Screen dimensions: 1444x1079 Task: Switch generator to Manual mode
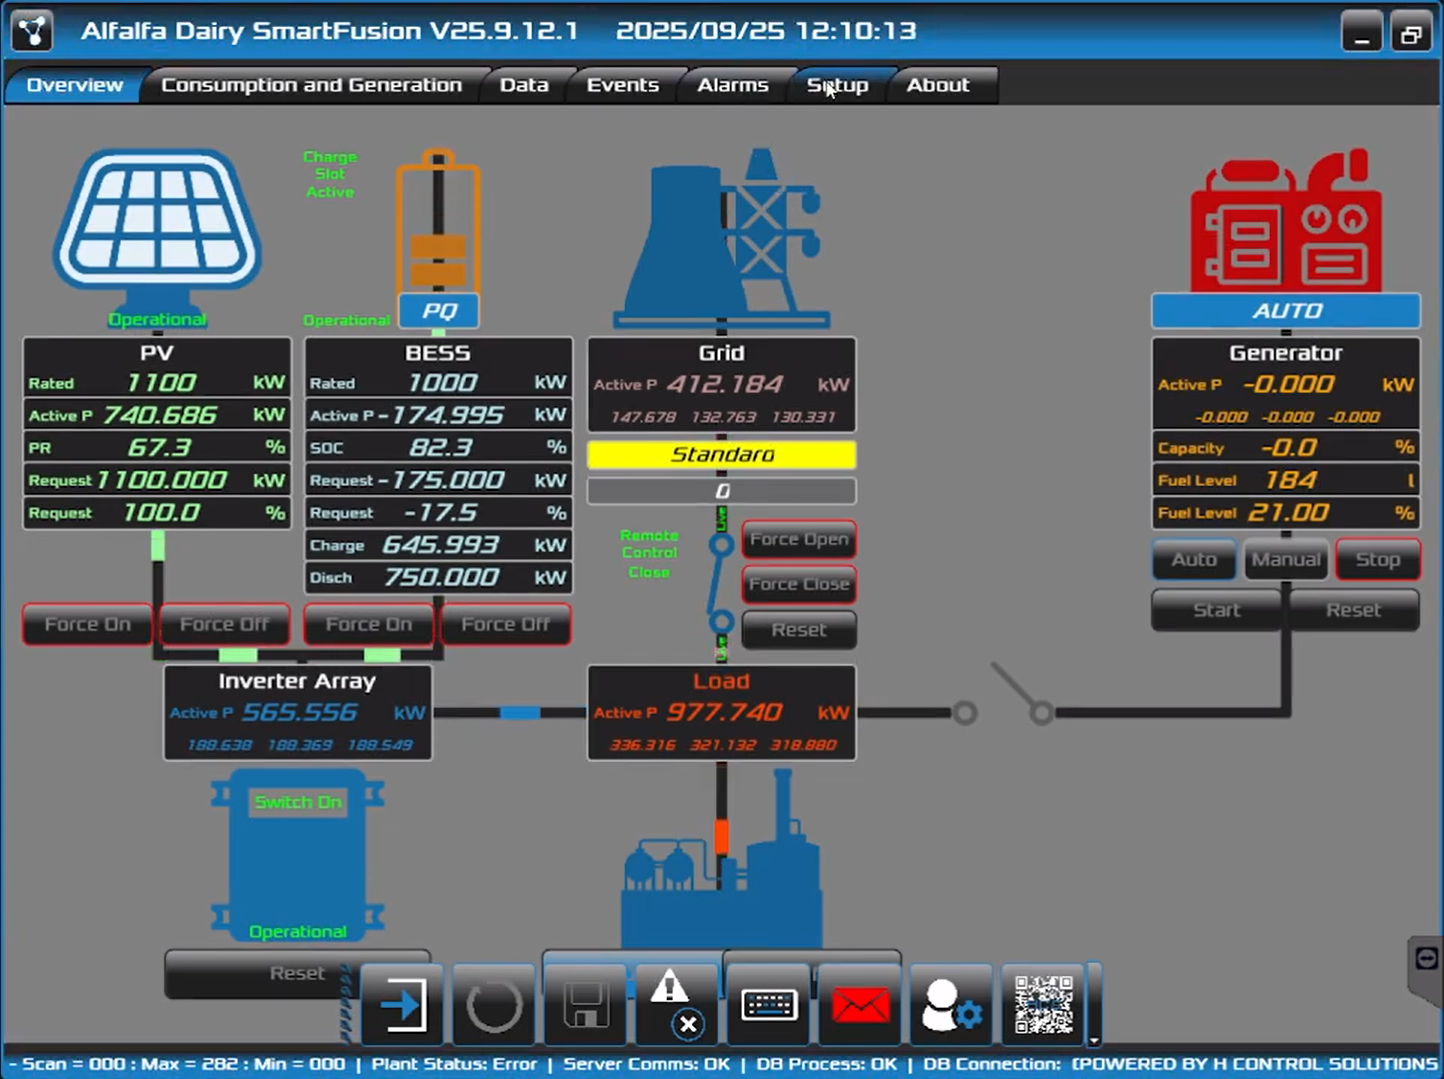pos(1285,560)
